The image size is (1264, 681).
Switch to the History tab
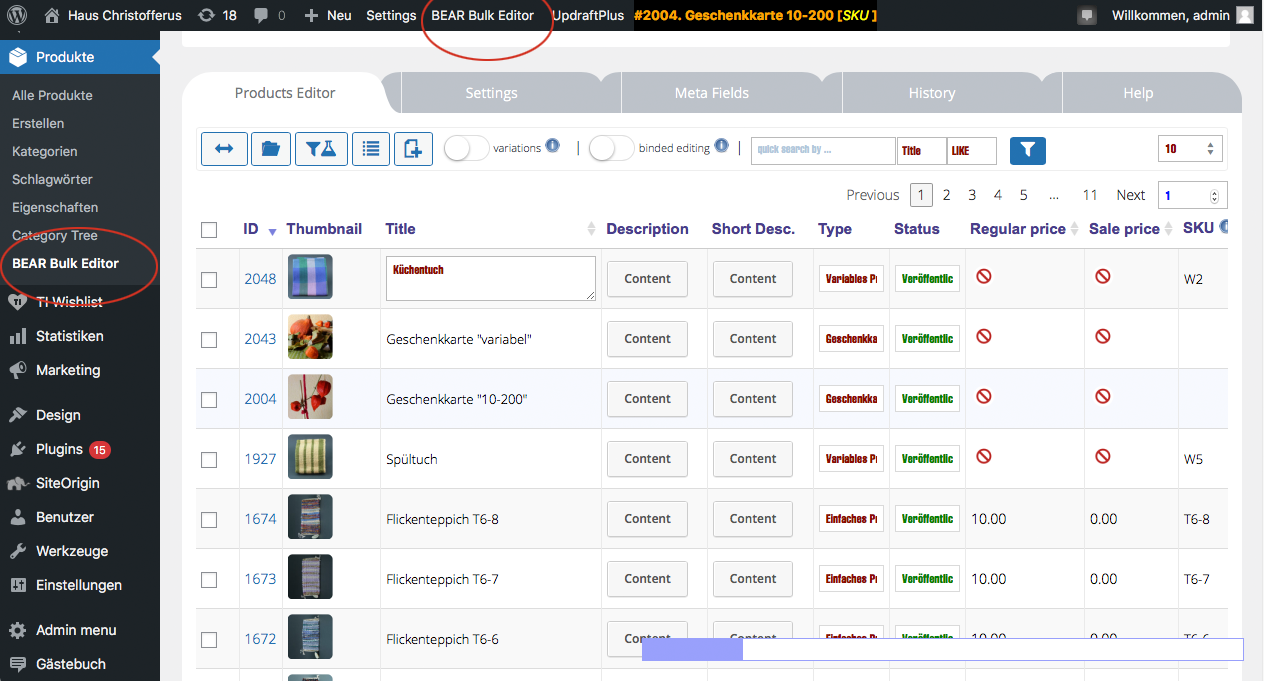932,93
